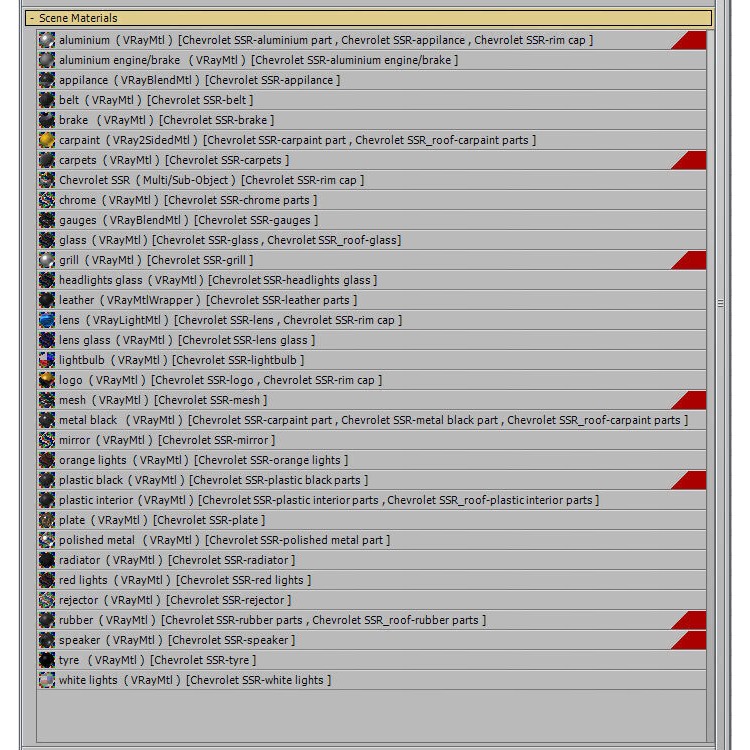Select 'glass ( VRayMtl )' entry text
Viewport: 750px width, 750px height.
[103, 240]
